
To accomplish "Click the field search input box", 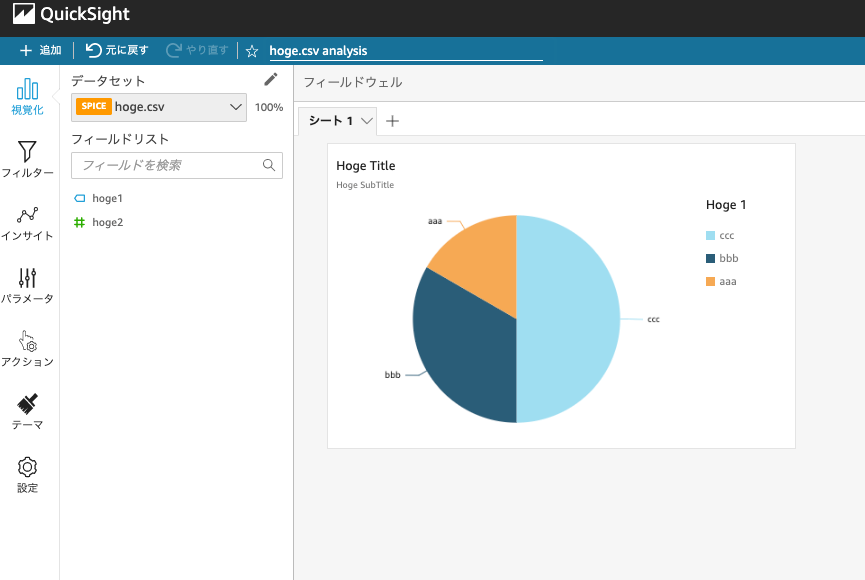I will click(x=168, y=165).
